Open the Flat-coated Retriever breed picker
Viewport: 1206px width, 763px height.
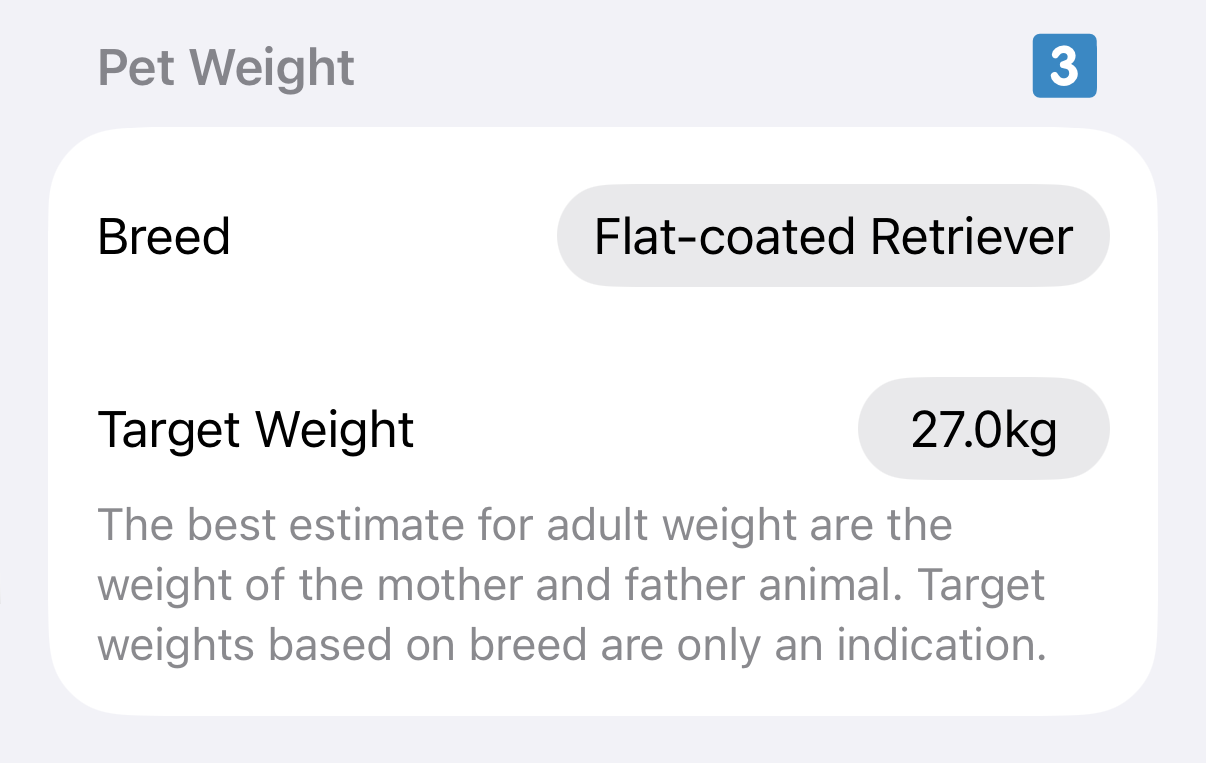coord(832,237)
